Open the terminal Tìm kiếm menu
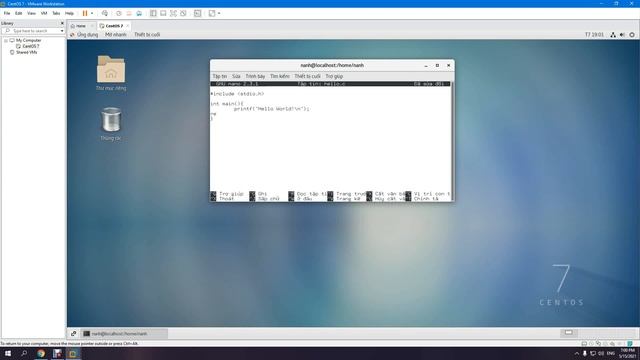The height and width of the screenshot is (360, 640). pos(280,76)
